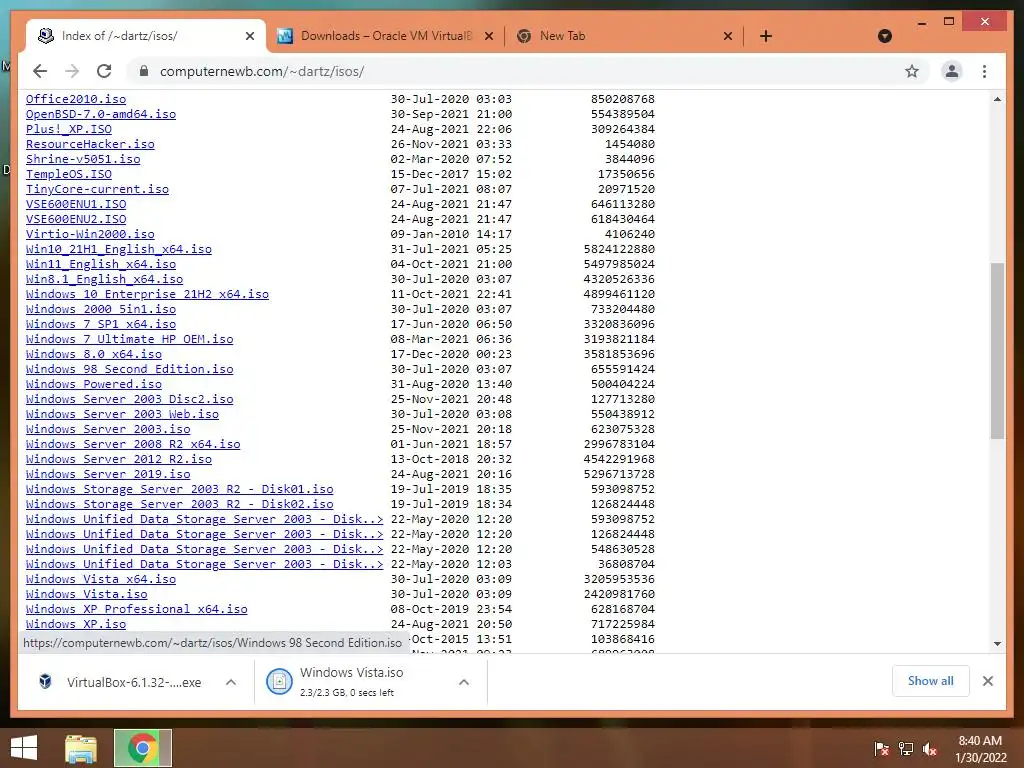Viewport: 1024px width, 768px height.
Task: Click the Plus!_XP.ISO link
Action: pyautogui.click(x=69, y=129)
